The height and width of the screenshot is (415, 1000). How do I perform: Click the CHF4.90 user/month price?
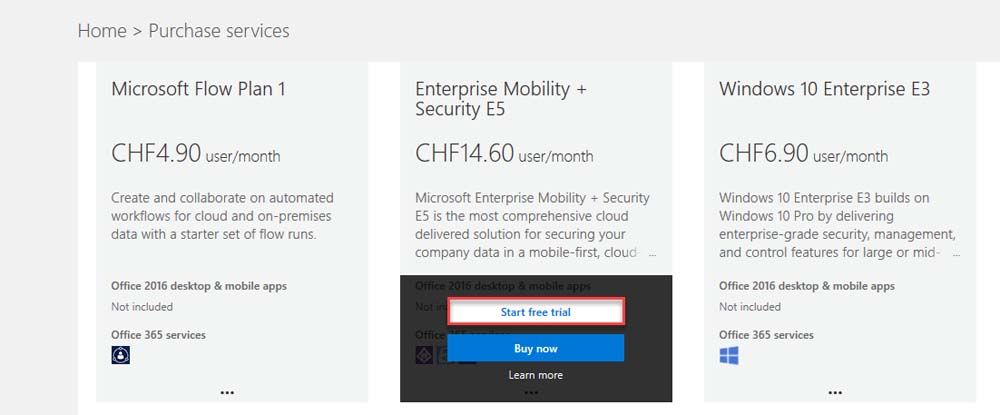tap(196, 154)
